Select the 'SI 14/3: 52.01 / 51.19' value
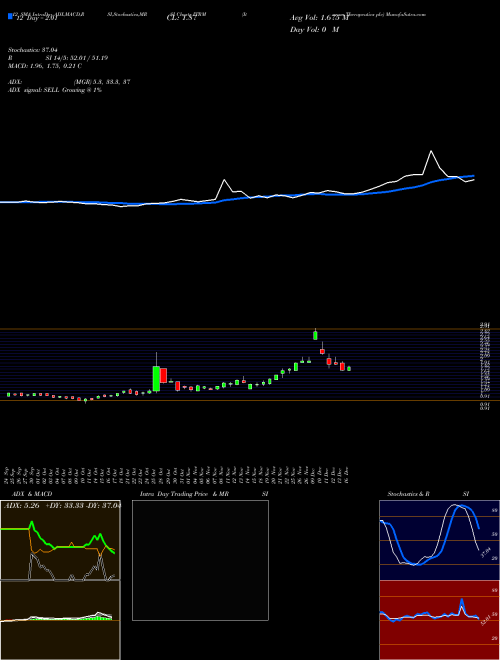This screenshot has width=500, height=660. click(77, 58)
